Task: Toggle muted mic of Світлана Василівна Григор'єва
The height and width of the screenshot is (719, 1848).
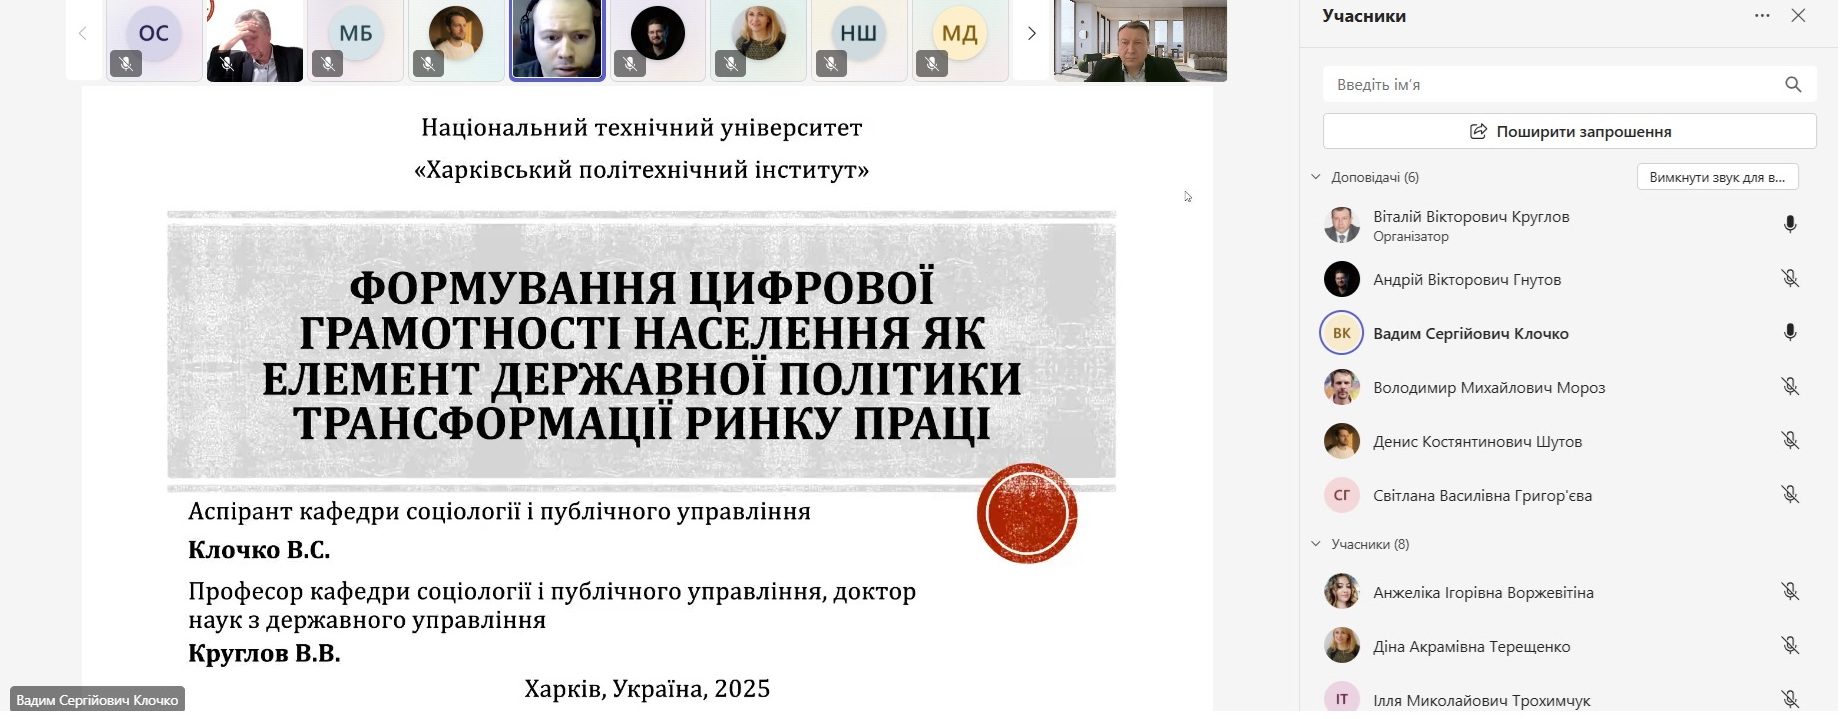Action: click(x=1790, y=495)
